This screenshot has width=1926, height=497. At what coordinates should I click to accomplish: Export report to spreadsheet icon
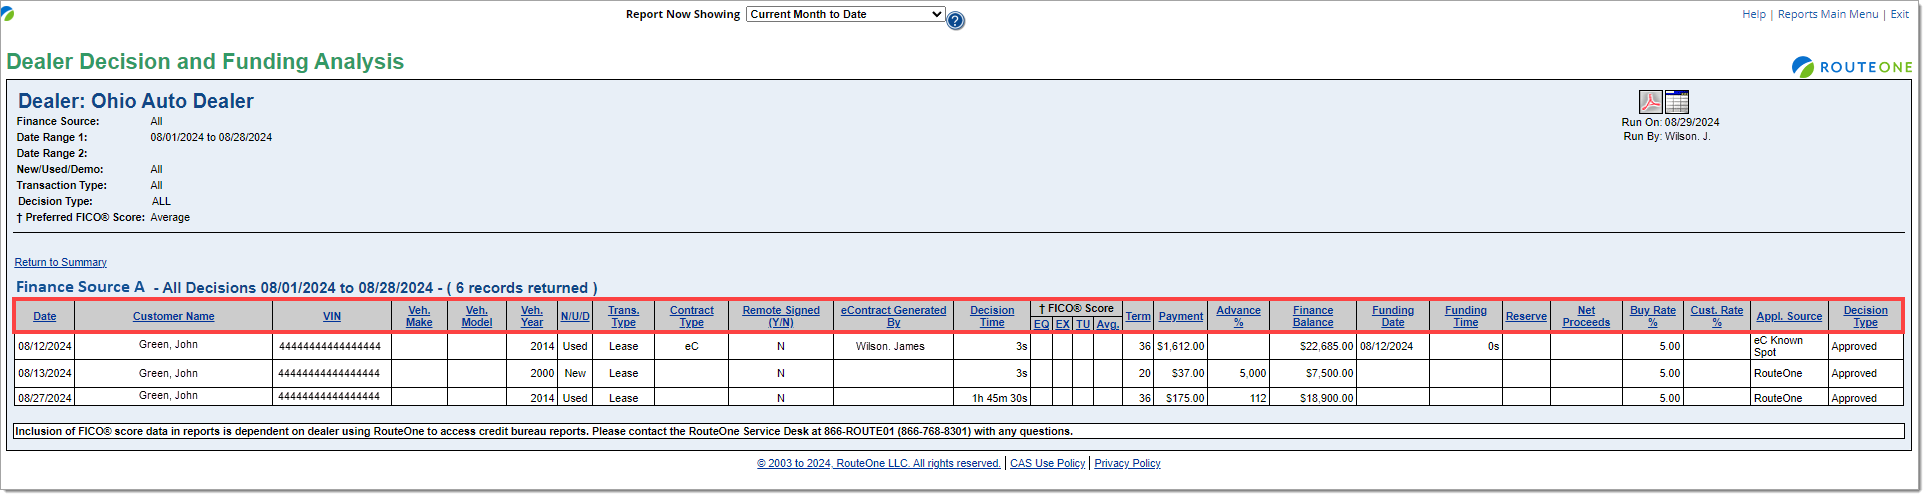[1677, 102]
